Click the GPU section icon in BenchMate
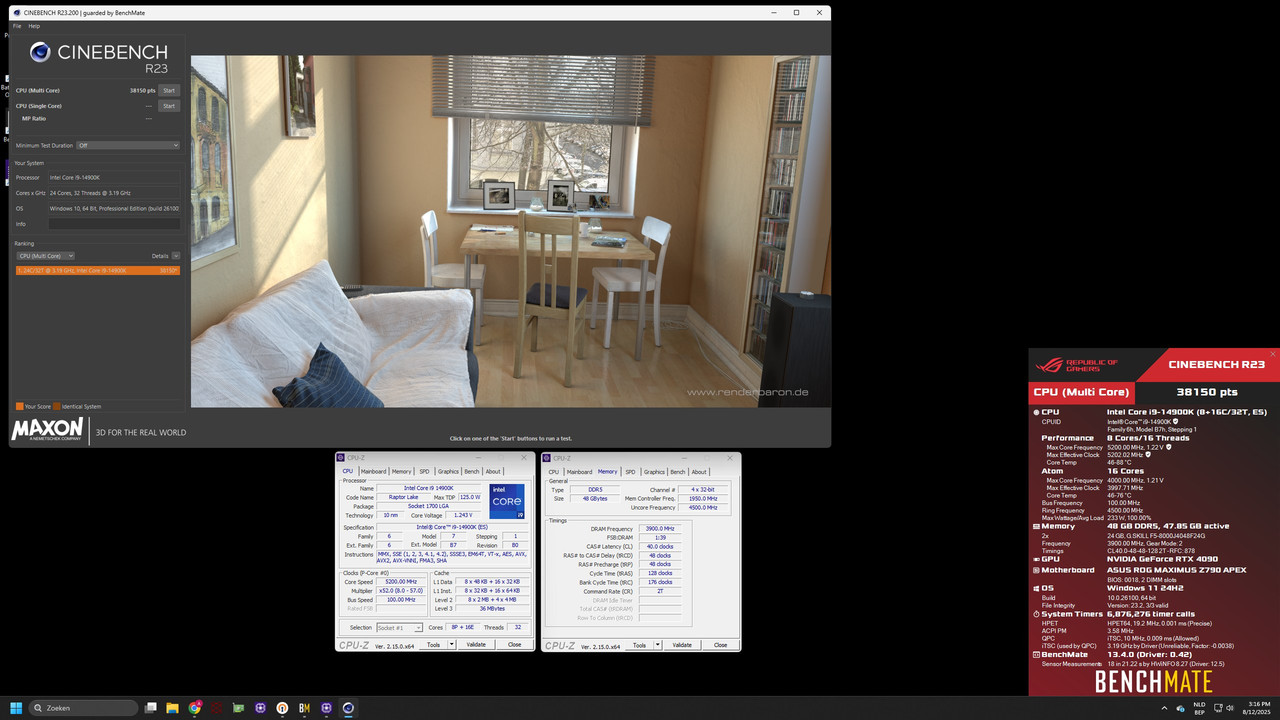 click(1036, 559)
